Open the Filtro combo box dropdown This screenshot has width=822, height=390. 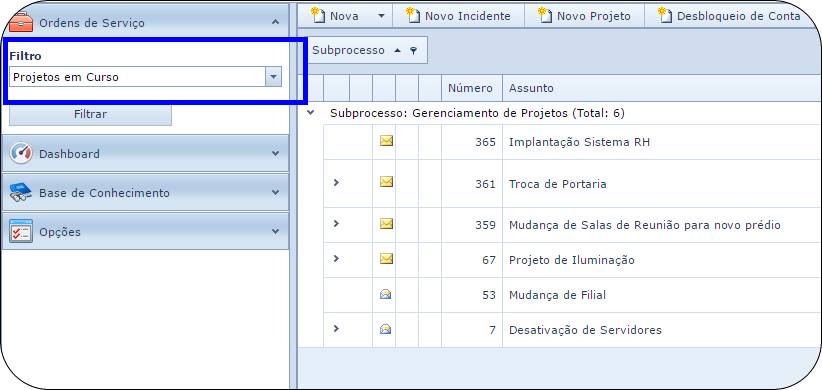coord(273,77)
